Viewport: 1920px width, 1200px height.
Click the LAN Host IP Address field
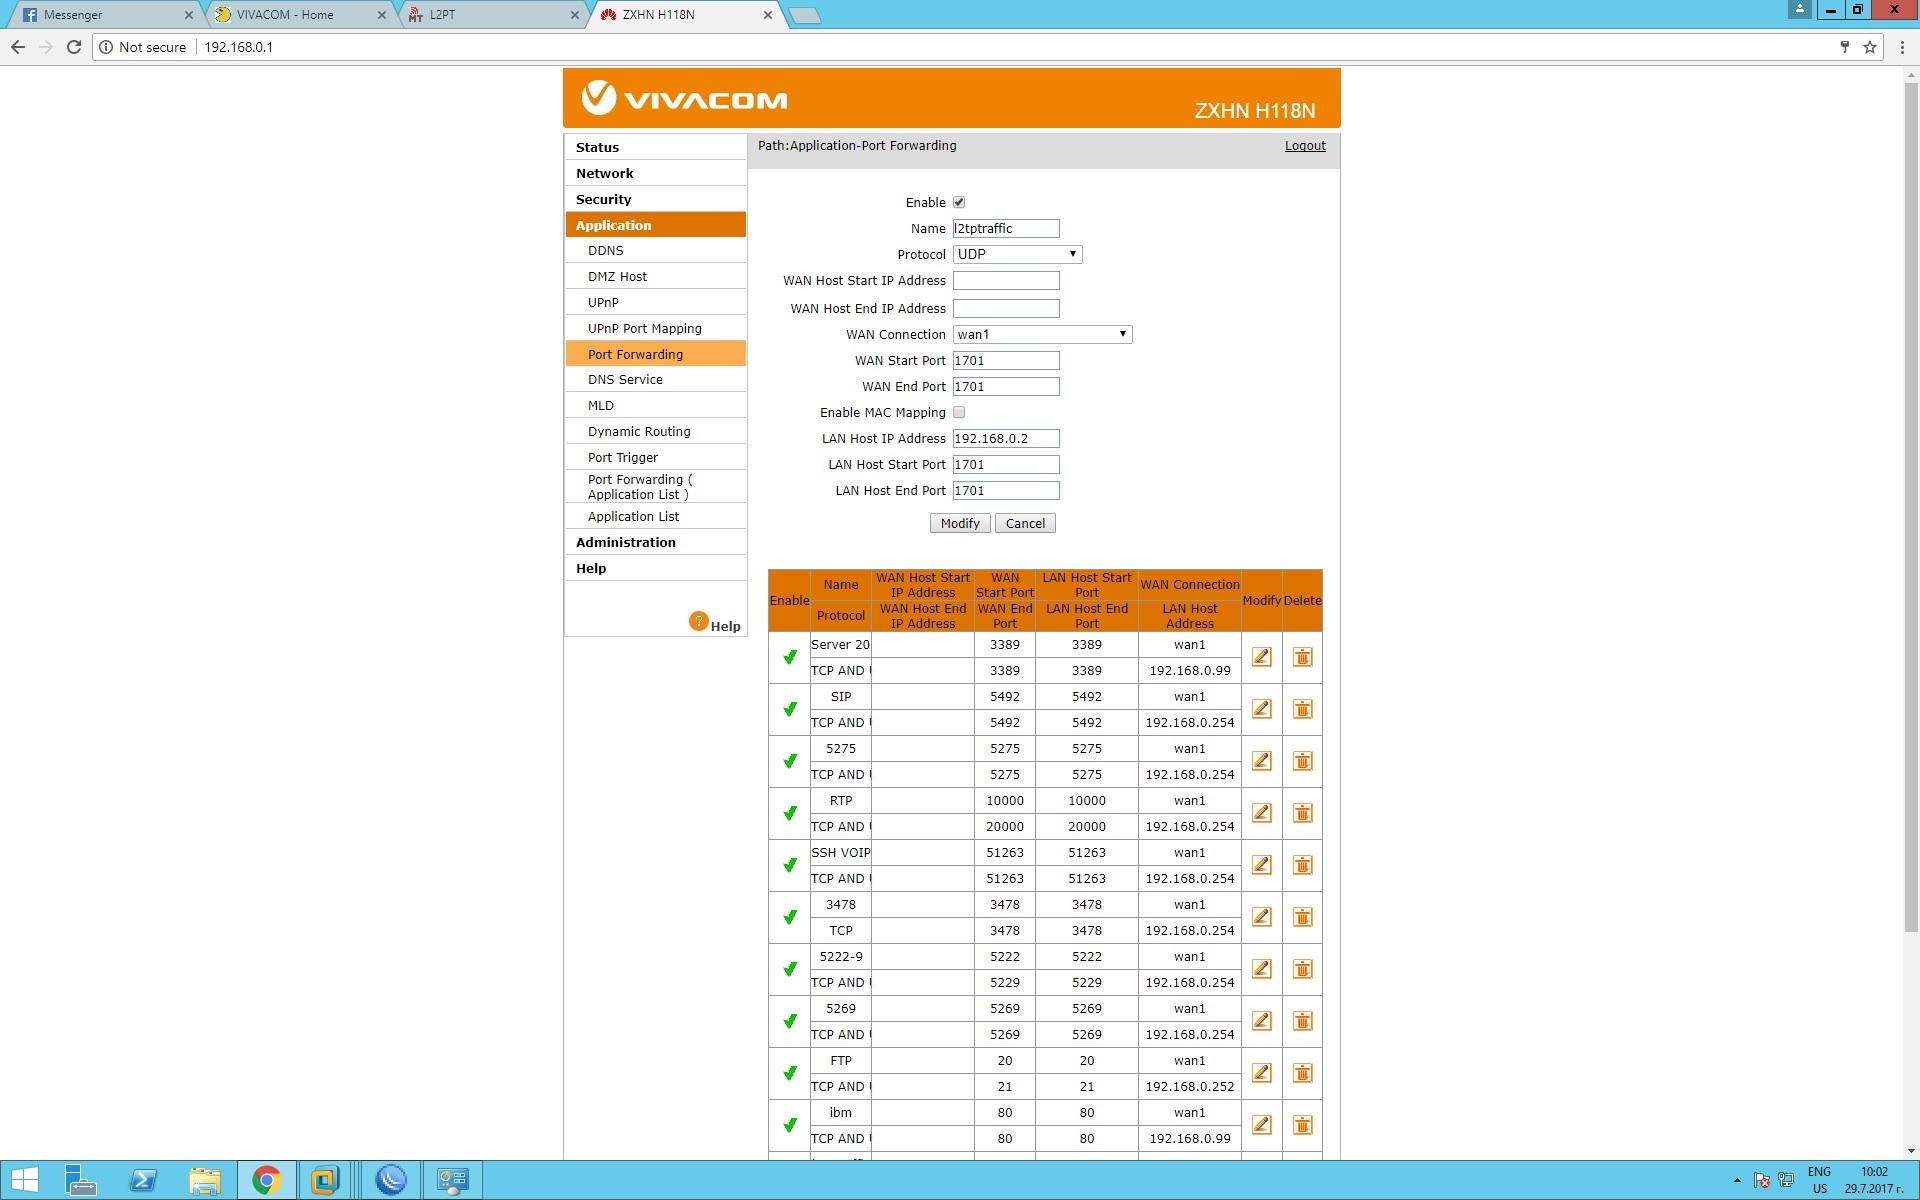click(1005, 438)
